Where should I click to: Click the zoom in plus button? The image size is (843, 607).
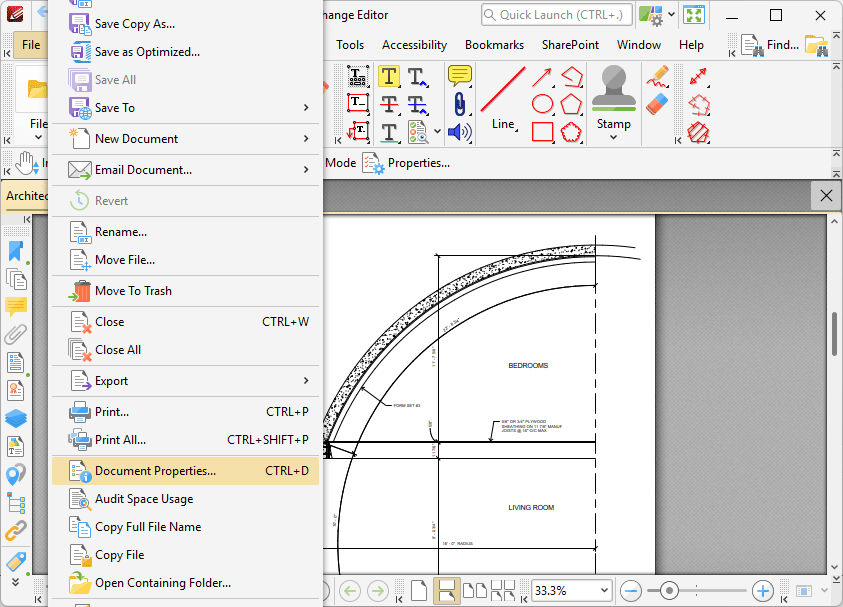762,590
